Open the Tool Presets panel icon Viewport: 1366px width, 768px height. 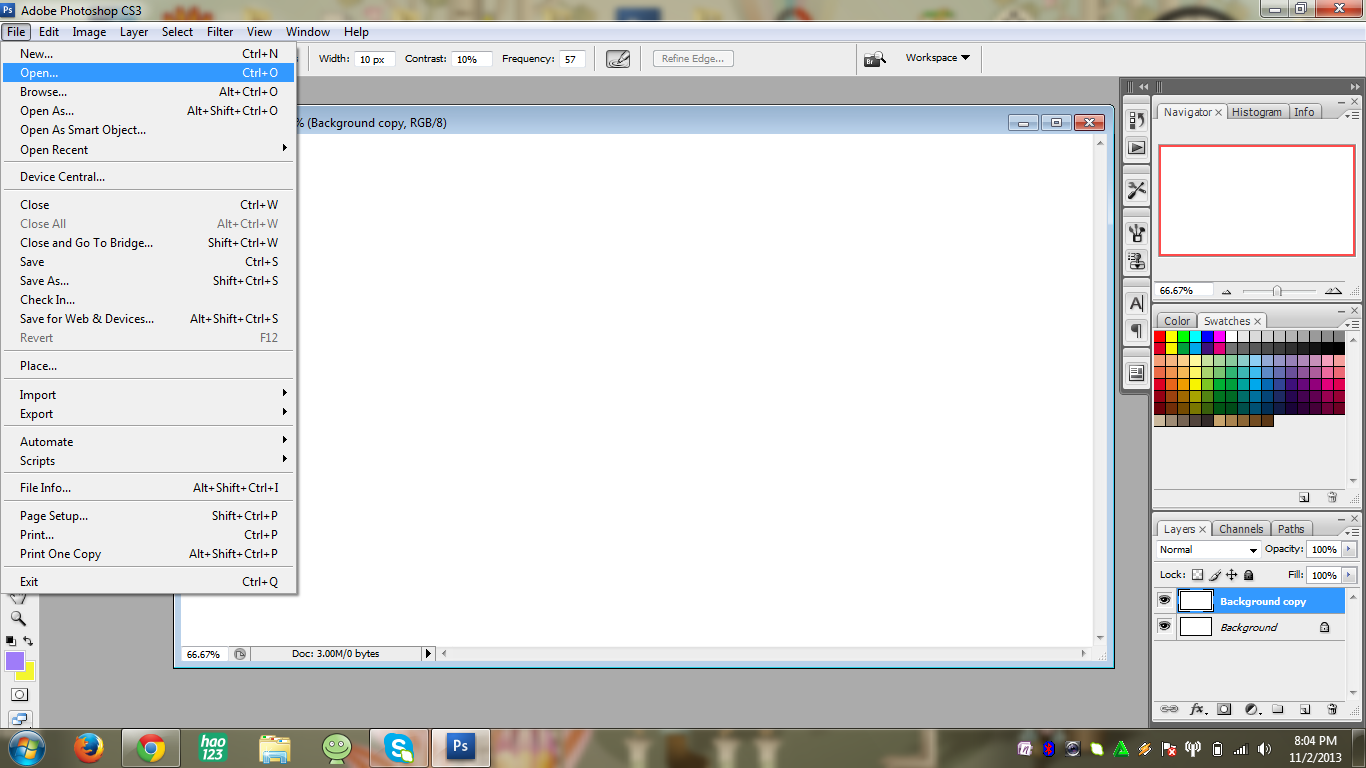1137,189
